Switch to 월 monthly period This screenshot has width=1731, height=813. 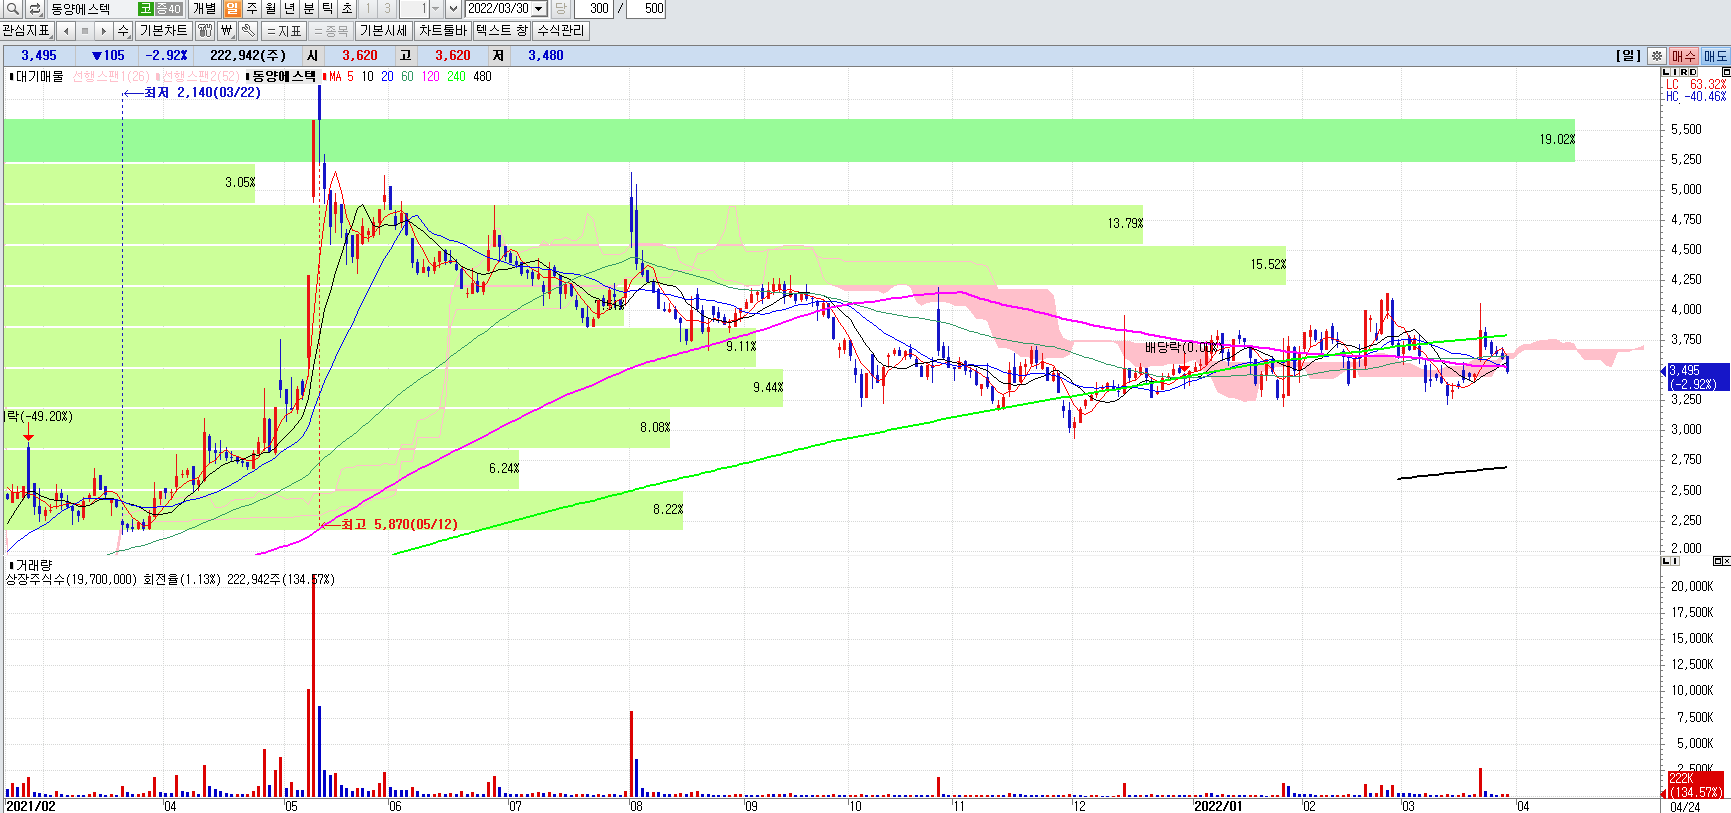coord(270,9)
